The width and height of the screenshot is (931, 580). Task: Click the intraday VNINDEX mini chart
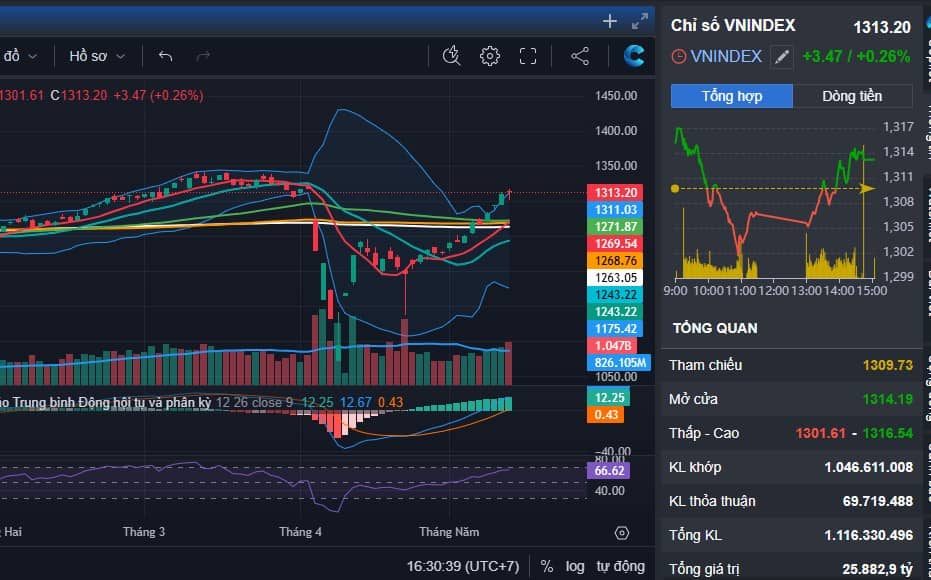pos(775,202)
